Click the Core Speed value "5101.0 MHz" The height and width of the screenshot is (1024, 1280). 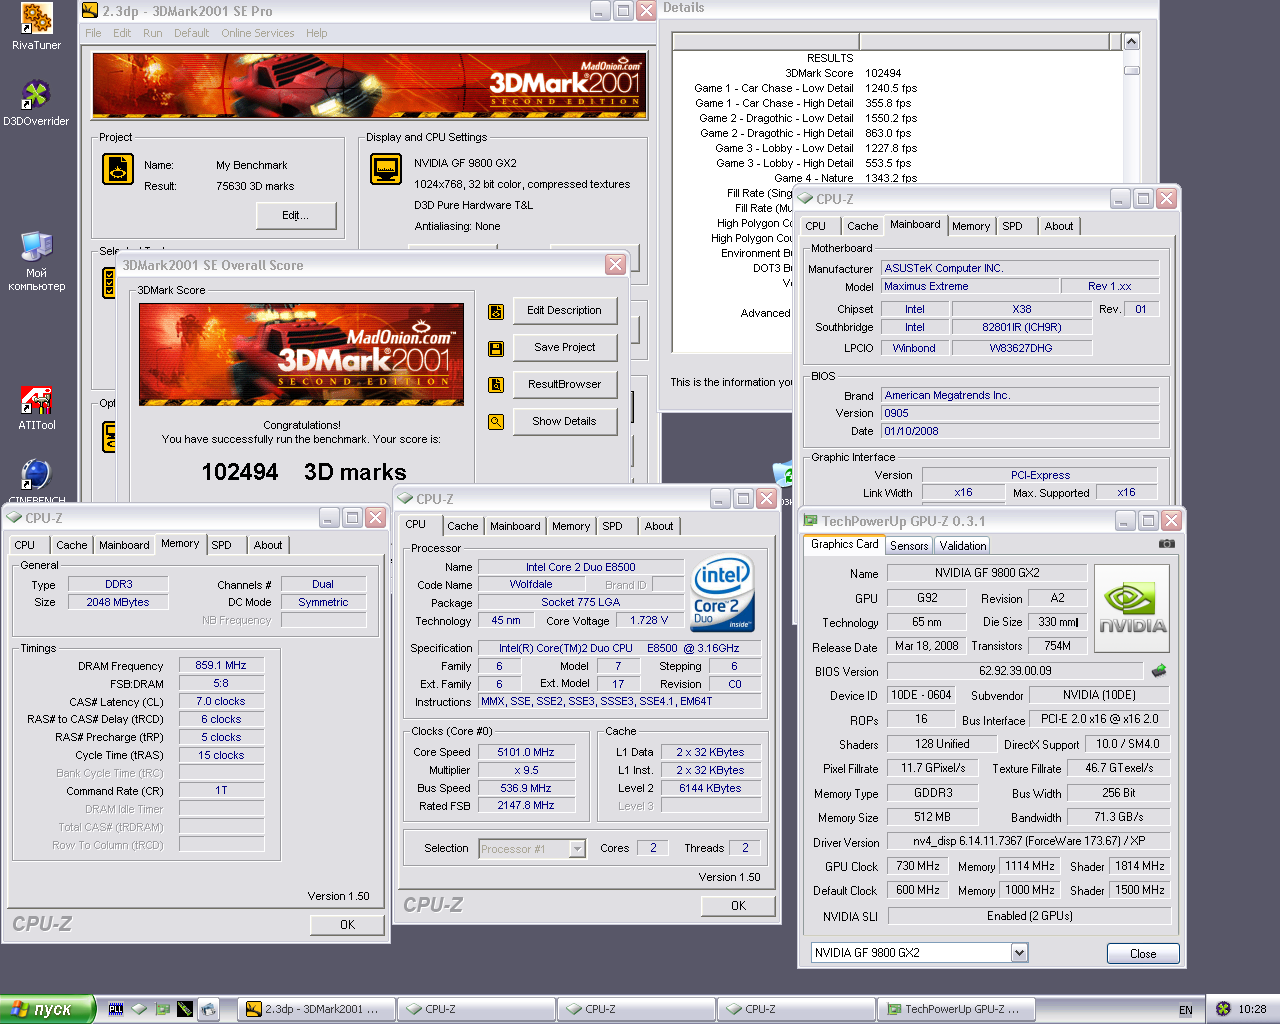(526, 752)
